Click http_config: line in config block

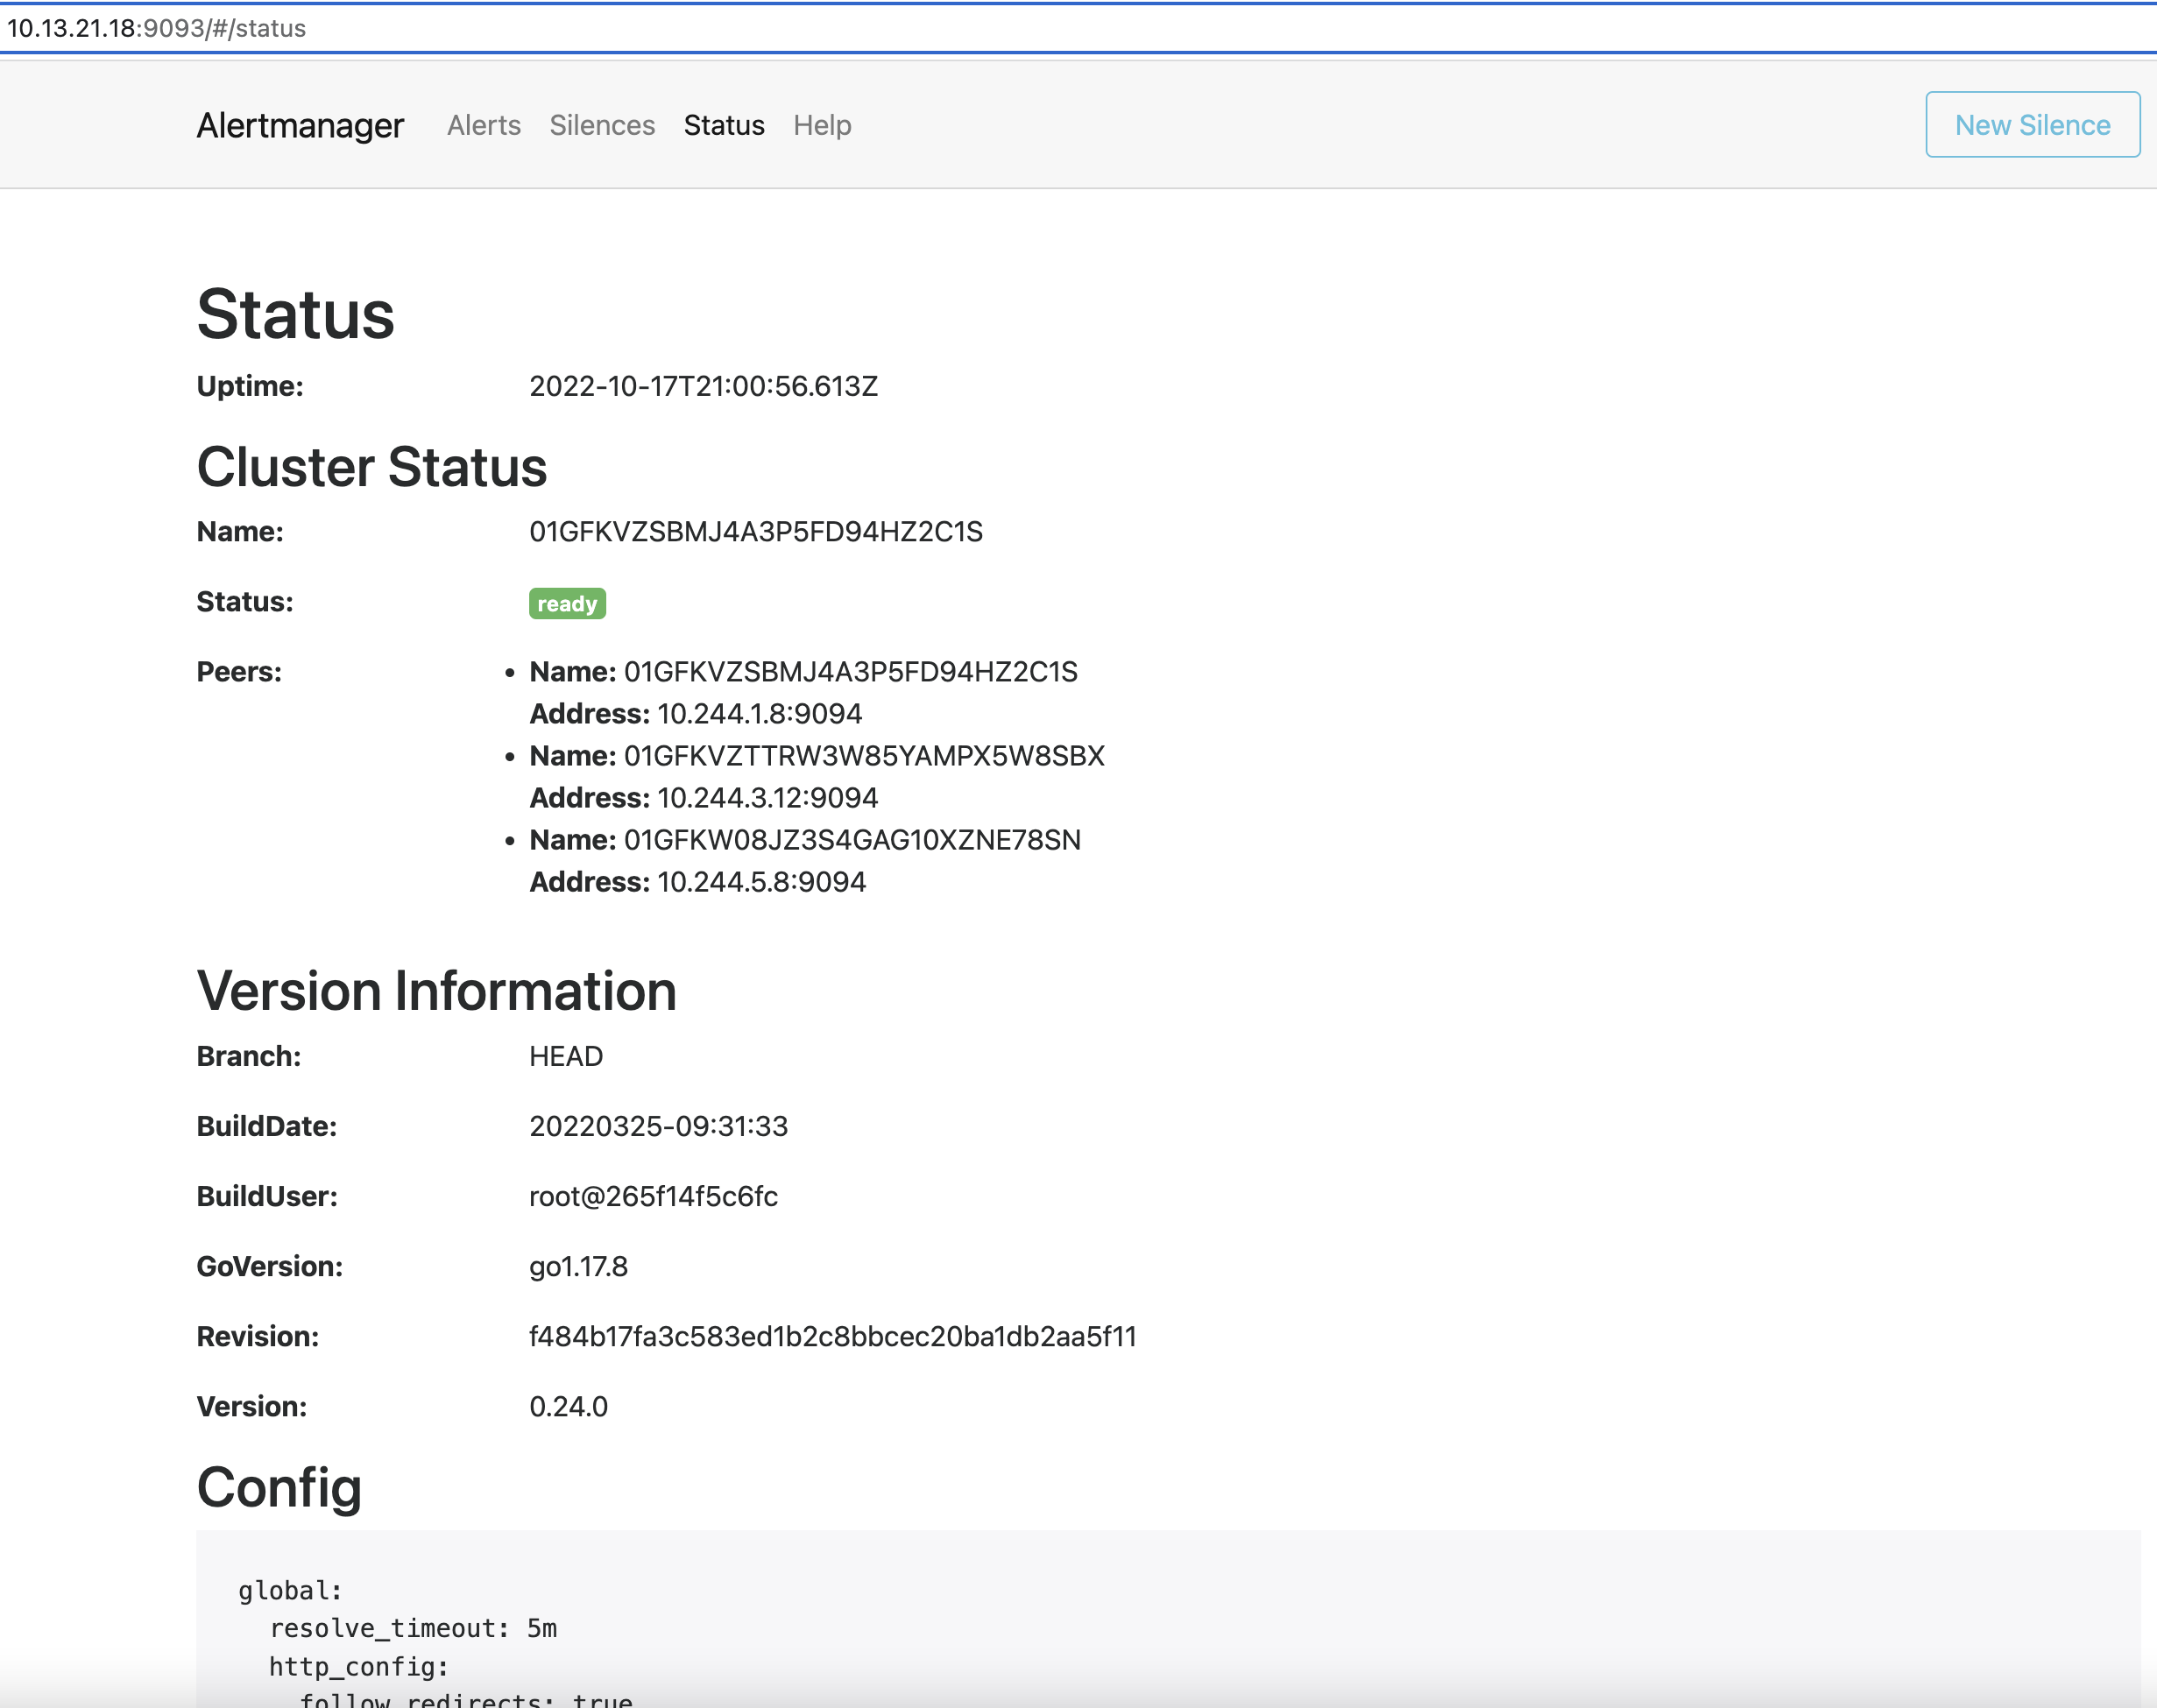pos(359,1666)
